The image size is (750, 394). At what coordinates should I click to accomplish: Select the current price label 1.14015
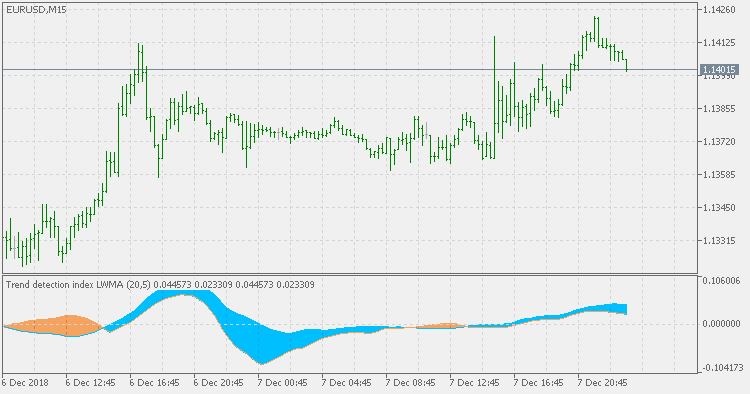(x=719, y=70)
